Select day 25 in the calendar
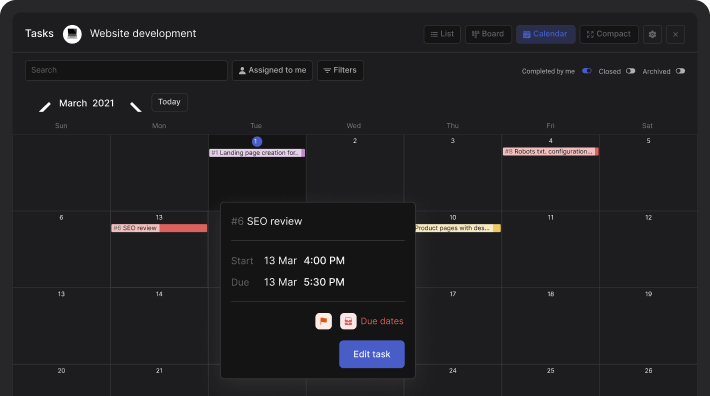The height and width of the screenshot is (396, 710). pos(551,371)
